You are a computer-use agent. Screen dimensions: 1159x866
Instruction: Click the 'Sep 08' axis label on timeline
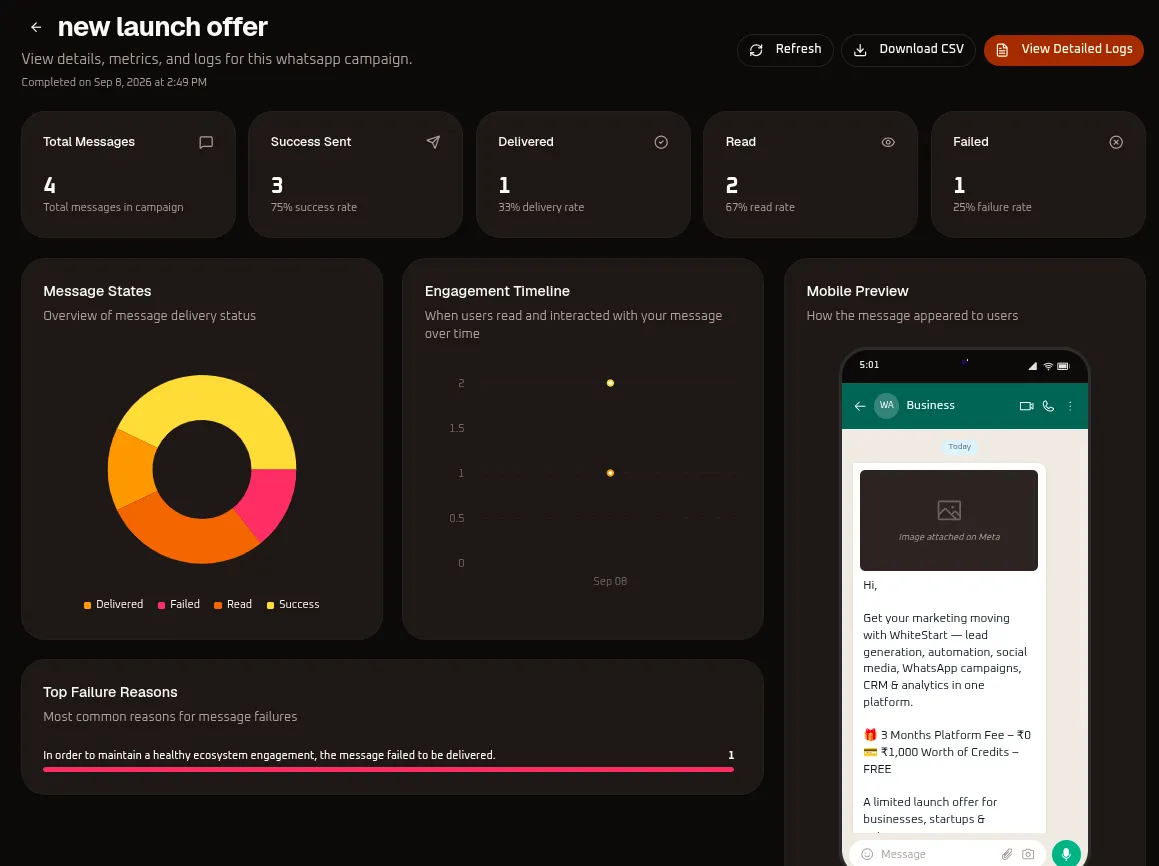coord(610,582)
